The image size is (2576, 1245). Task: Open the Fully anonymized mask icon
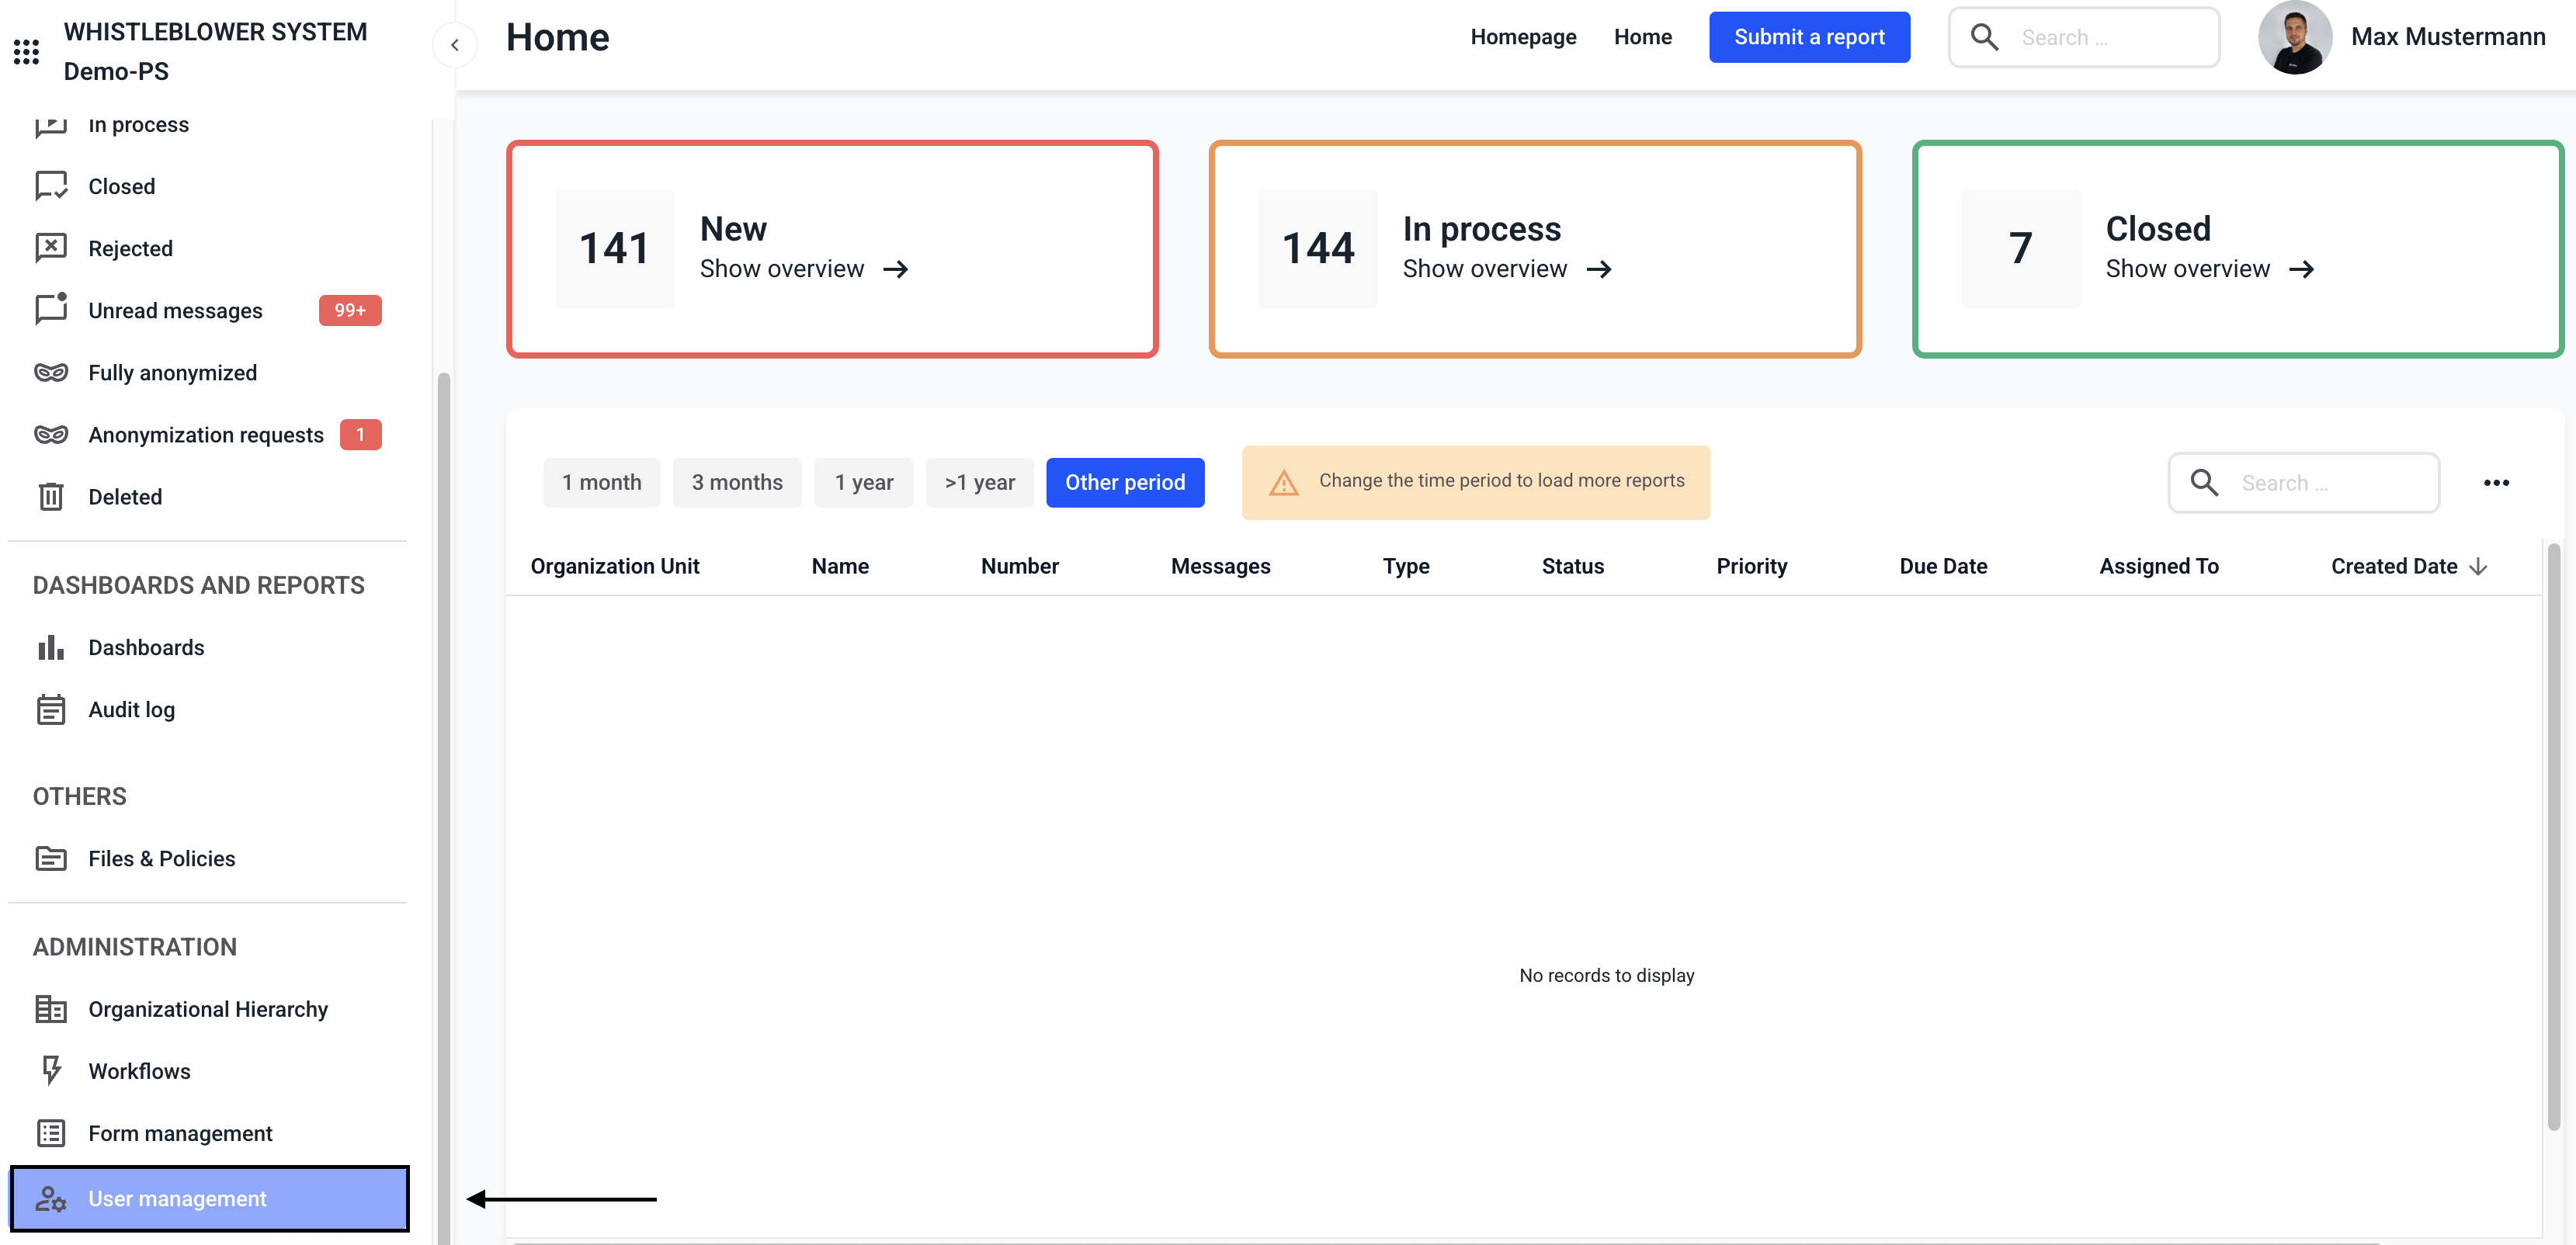click(x=51, y=373)
